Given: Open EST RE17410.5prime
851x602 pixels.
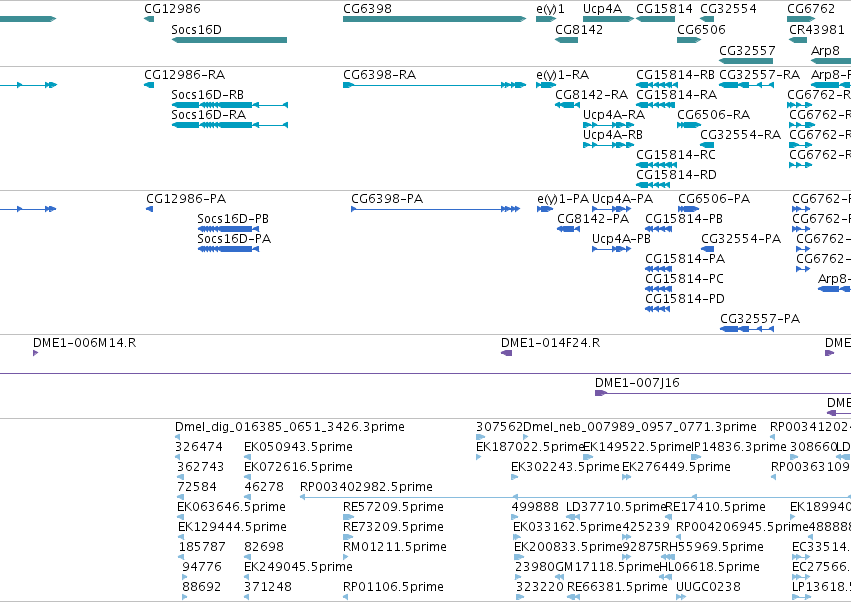Looking at the screenshot, I should (669, 517).
